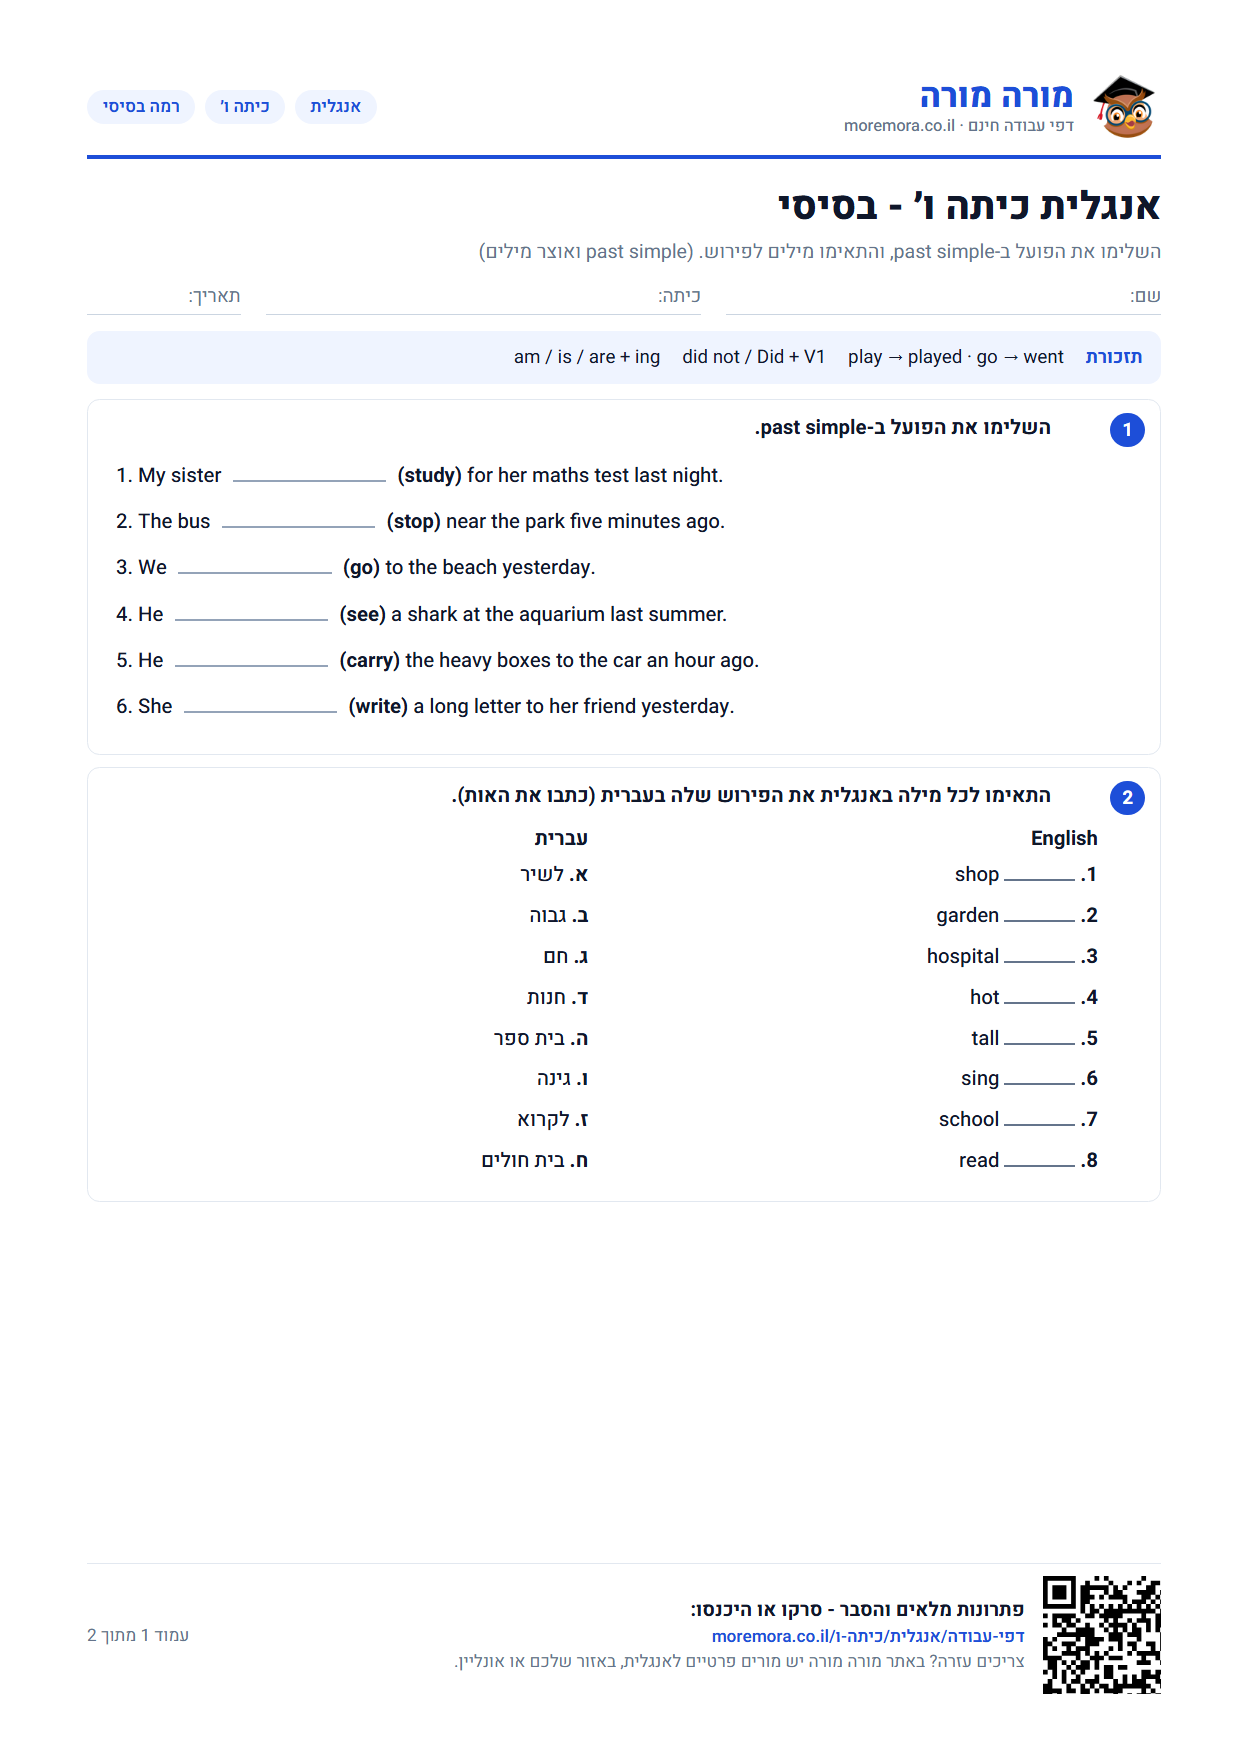Viewport: 1240px width, 1754px height.
Task: Select the רמה בסיסי level tag
Action: (141, 107)
